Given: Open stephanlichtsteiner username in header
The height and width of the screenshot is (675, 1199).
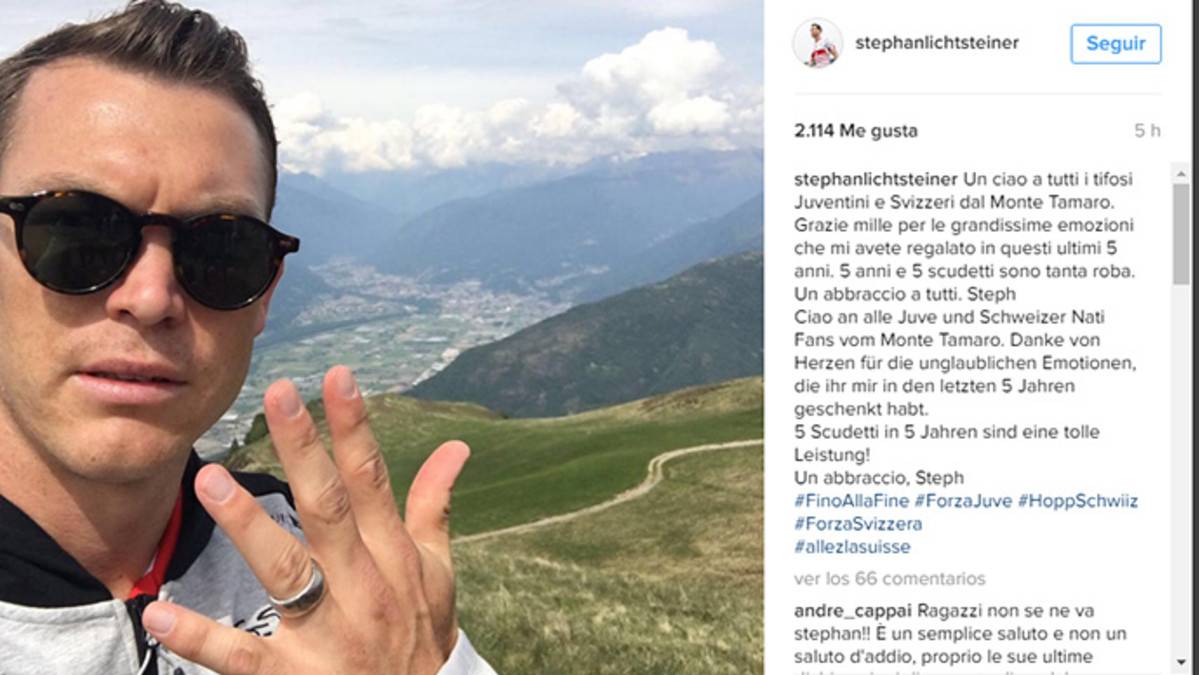Looking at the screenshot, I should 937,44.
